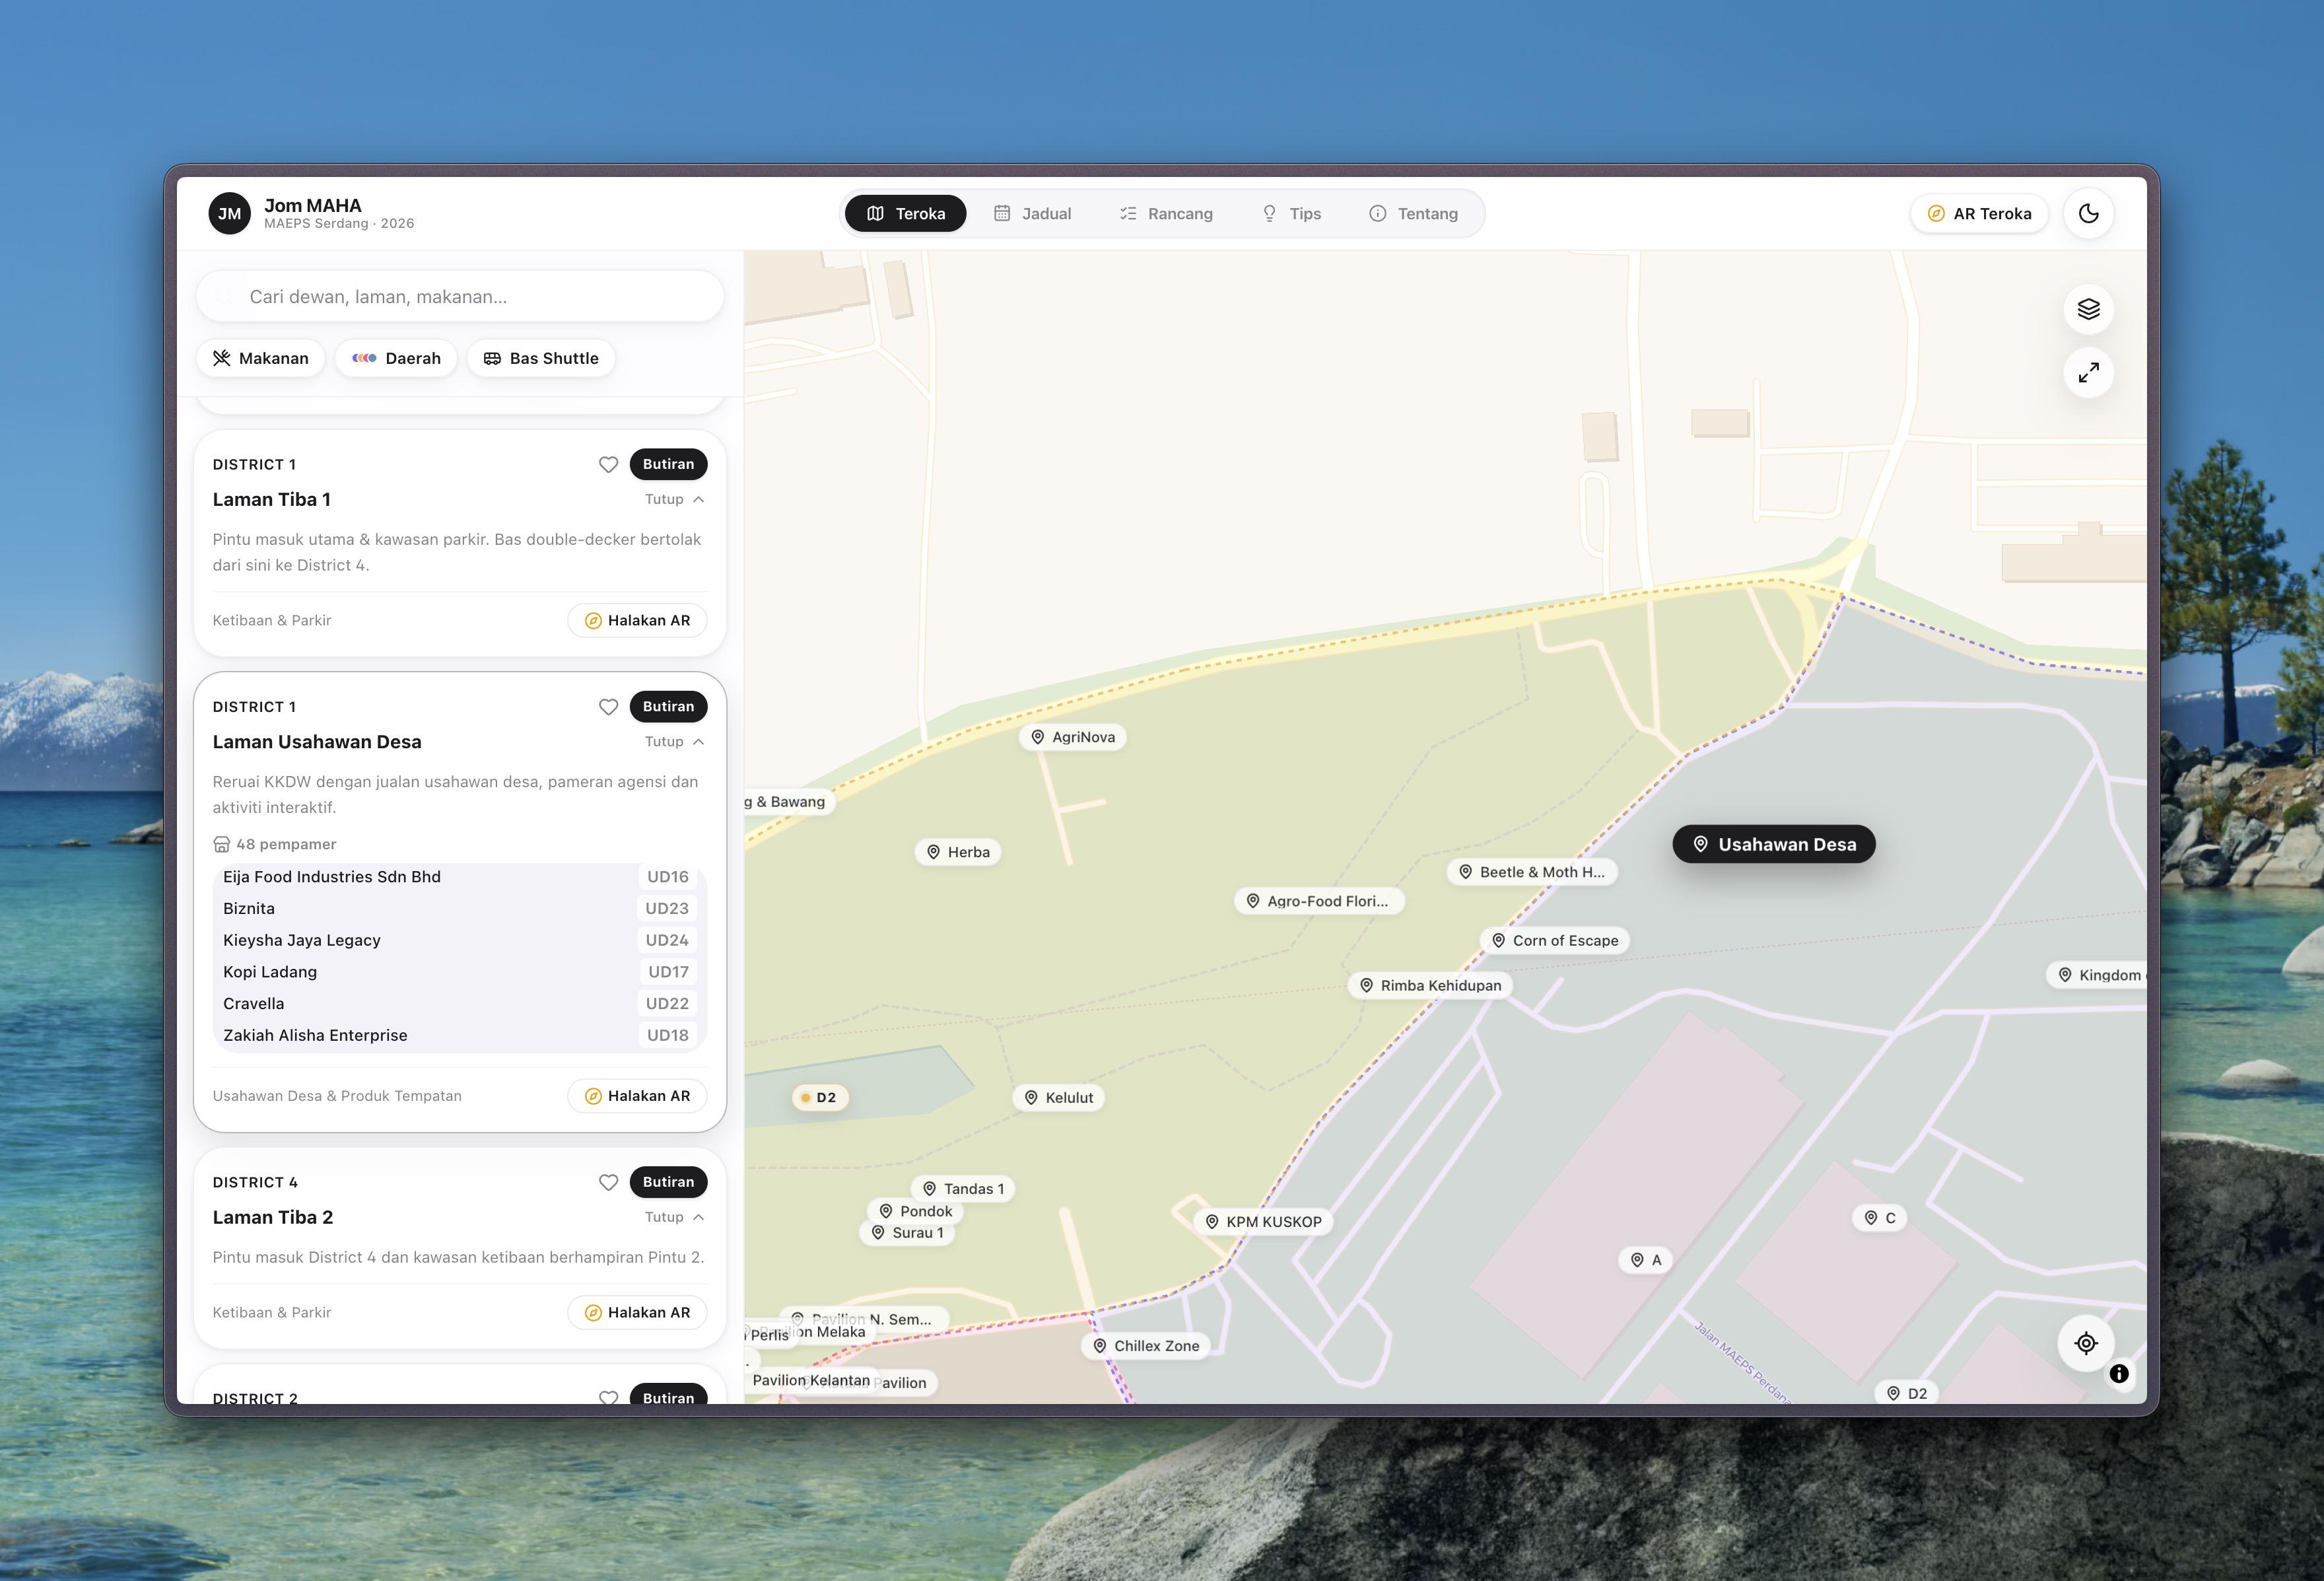Favorite Laman Tiba 2 with heart
This screenshot has width=2324, height=1581.
tap(608, 1182)
